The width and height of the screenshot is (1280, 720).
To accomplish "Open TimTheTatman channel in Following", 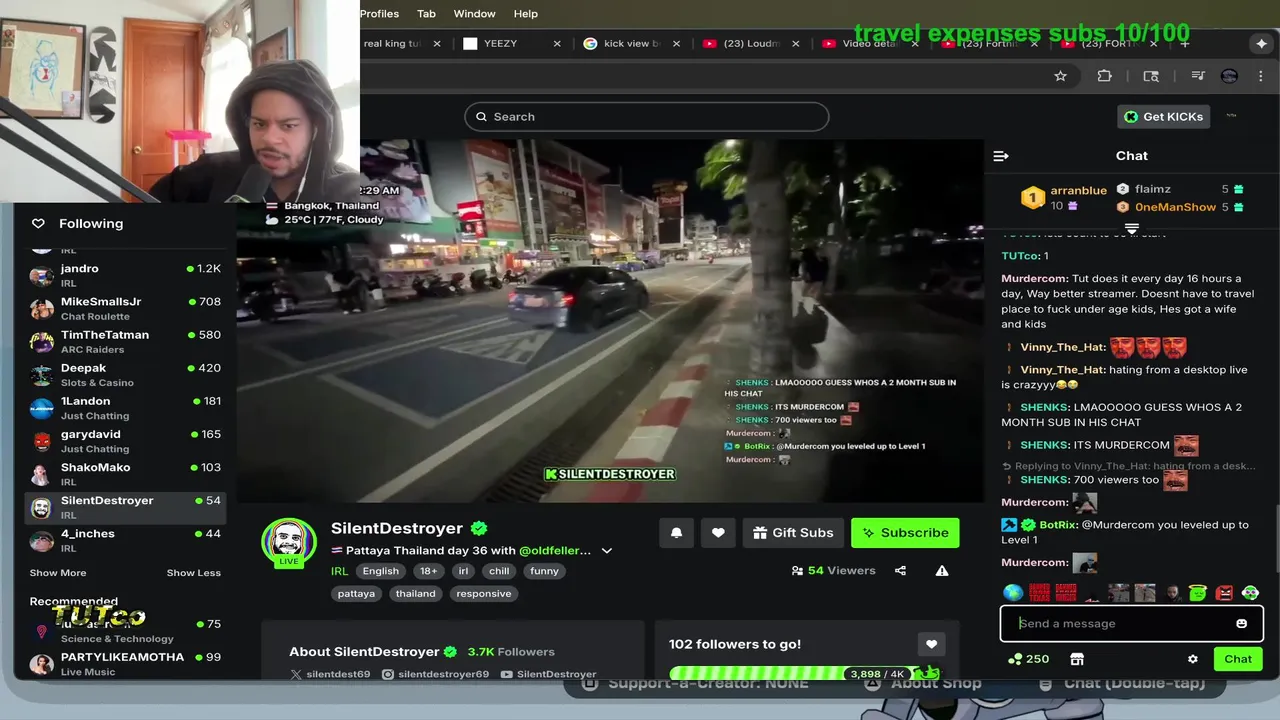I will point(125,341).
